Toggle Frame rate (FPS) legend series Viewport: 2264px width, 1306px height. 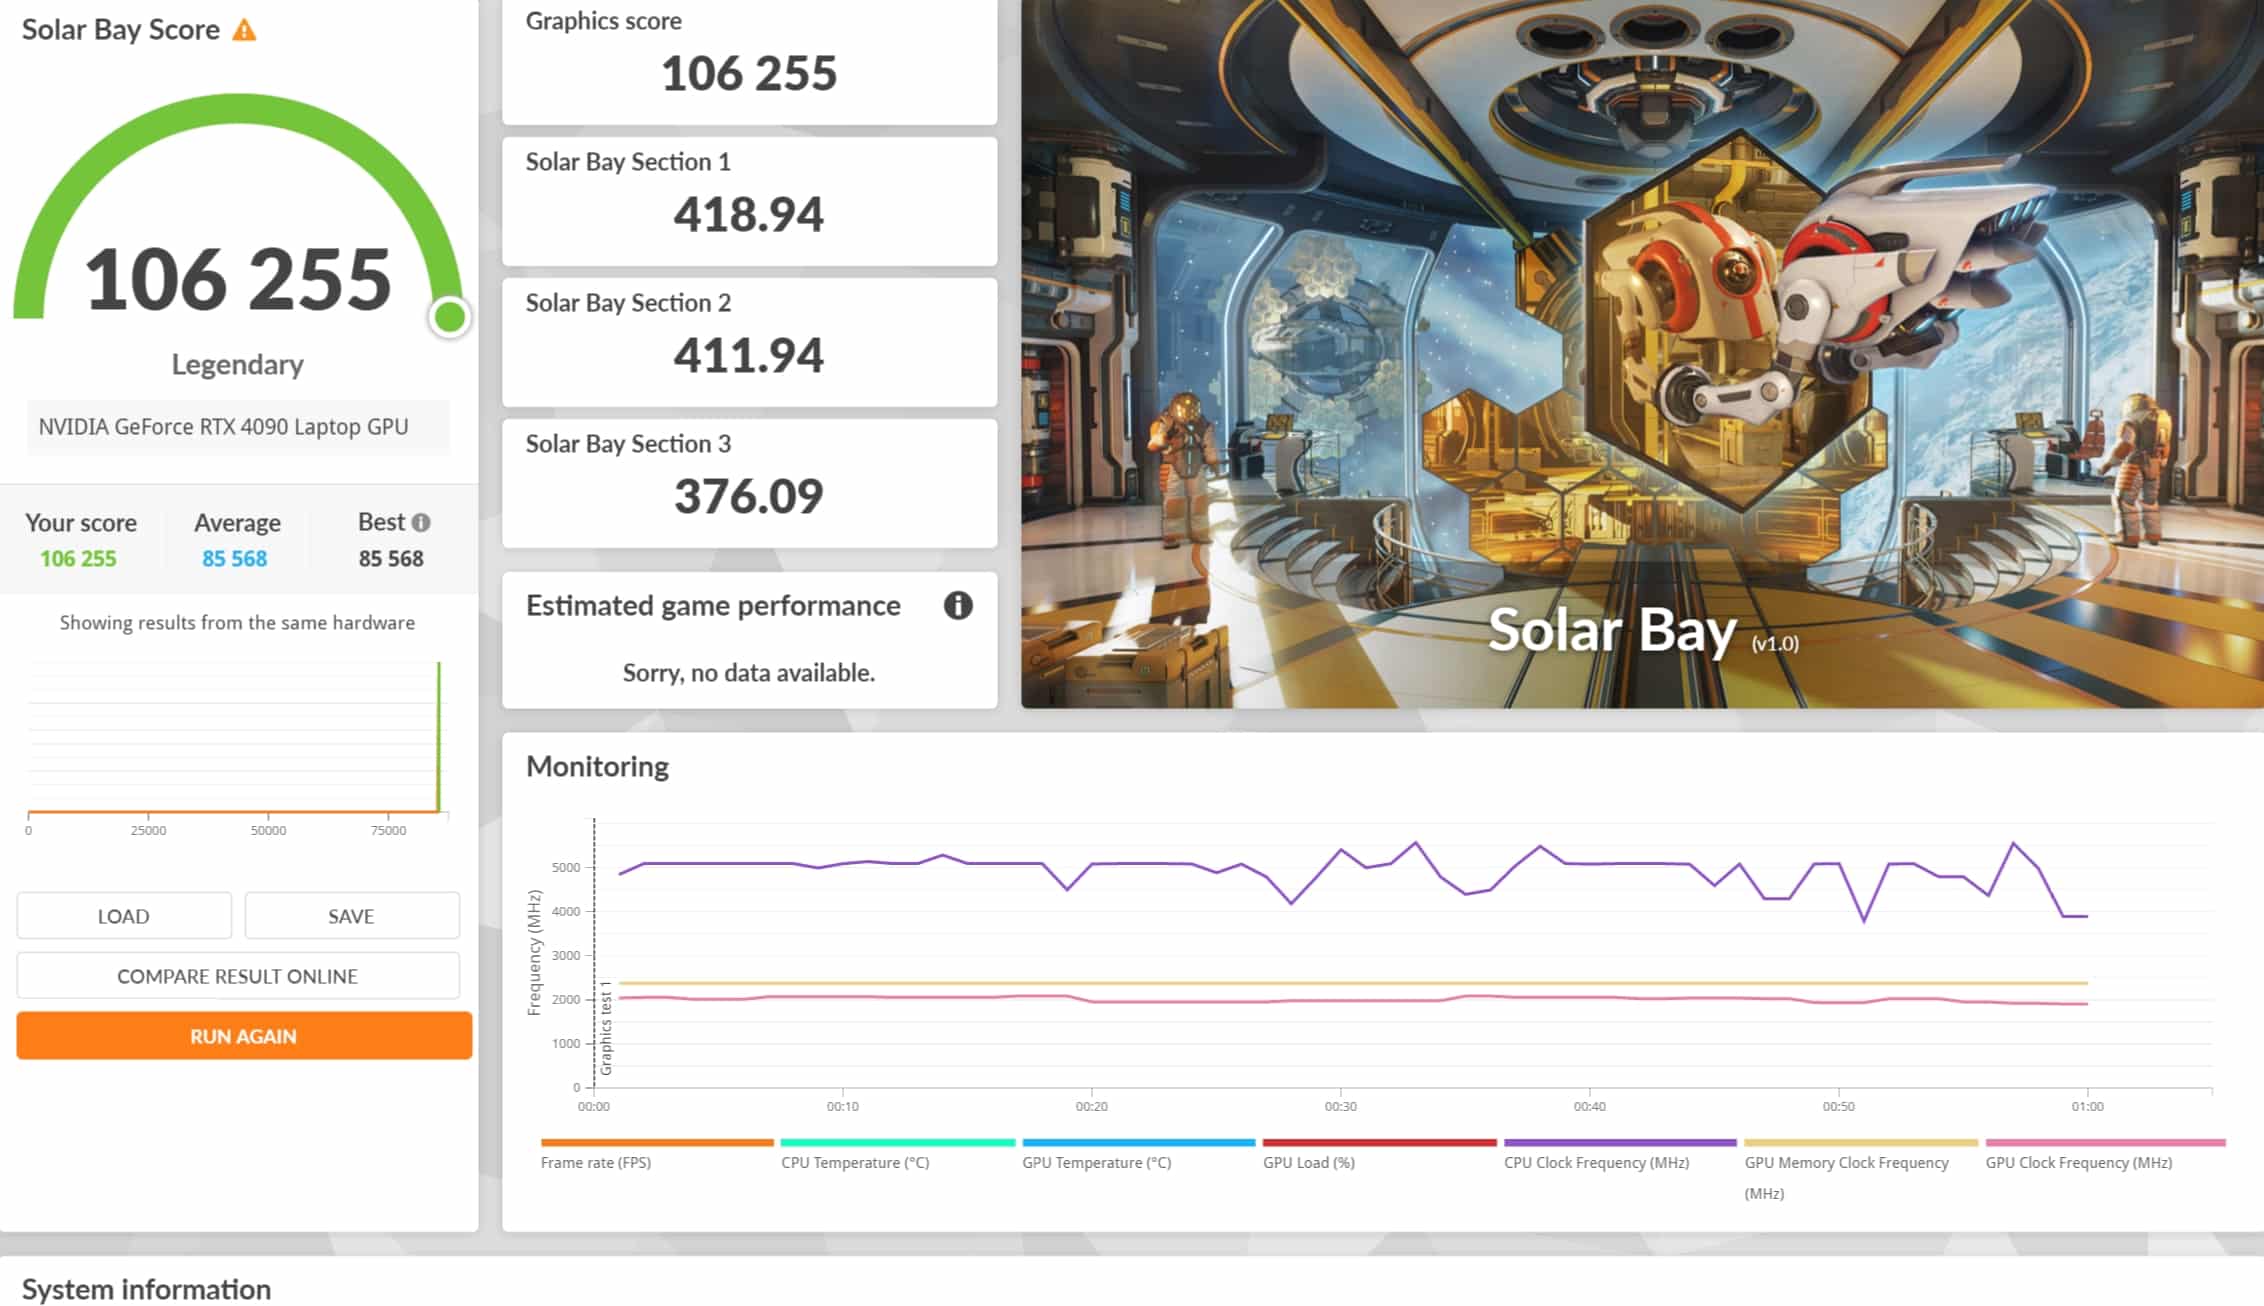596,1162
